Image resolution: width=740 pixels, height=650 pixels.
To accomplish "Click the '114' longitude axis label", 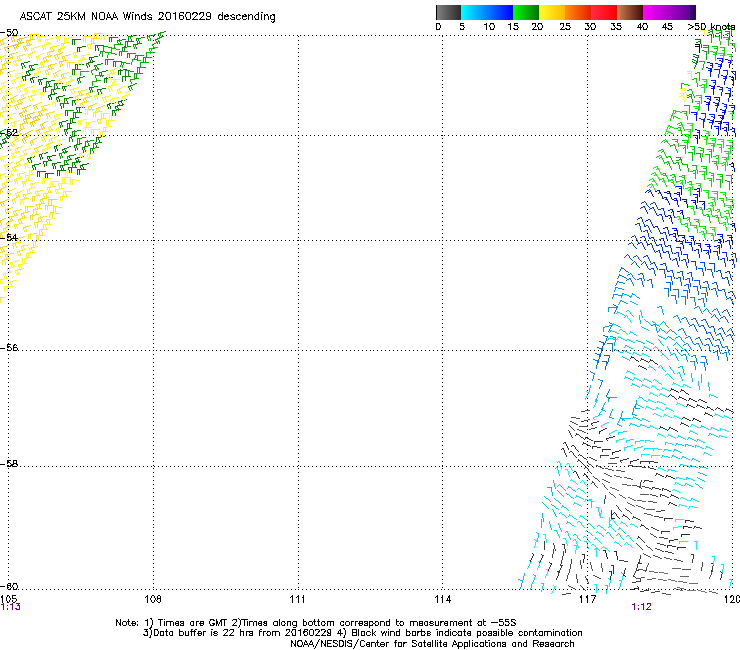I will click(x=443, y=599).
